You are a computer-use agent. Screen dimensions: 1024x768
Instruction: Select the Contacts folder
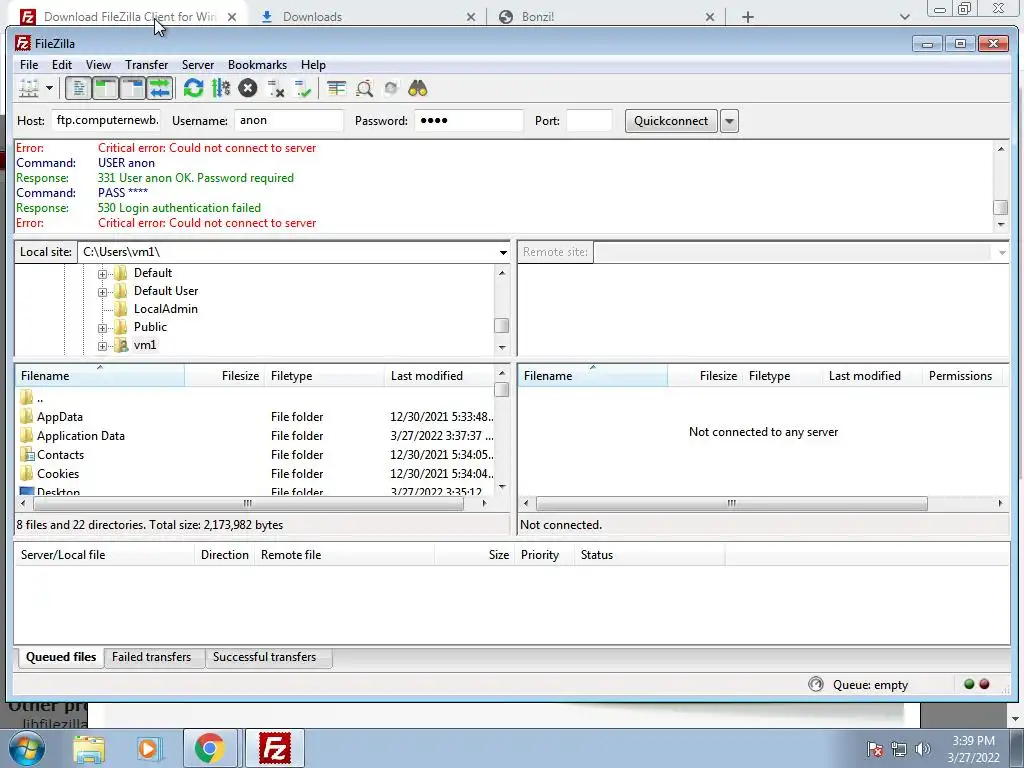click(x=255, y=455)
